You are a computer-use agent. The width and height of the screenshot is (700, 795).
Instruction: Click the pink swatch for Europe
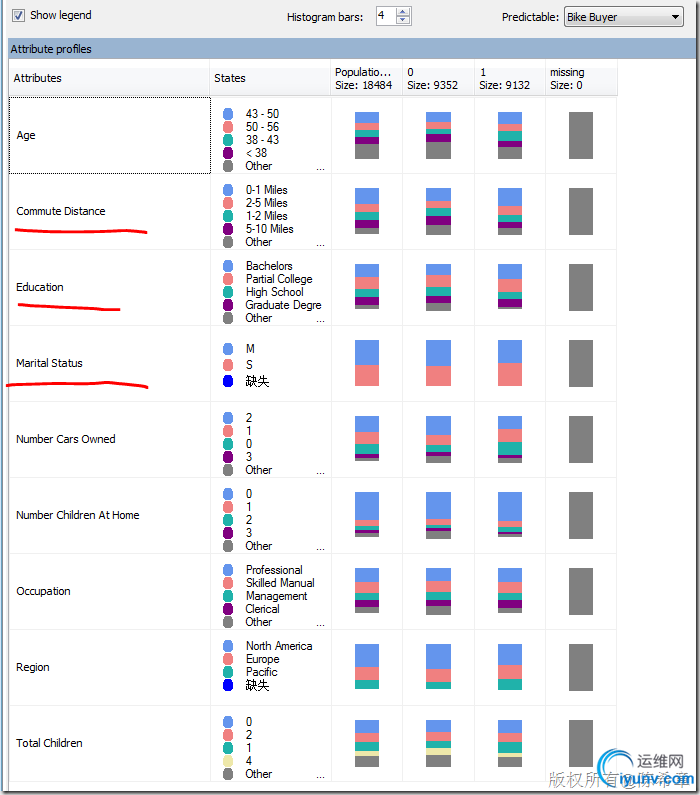[x=228, y=659]
